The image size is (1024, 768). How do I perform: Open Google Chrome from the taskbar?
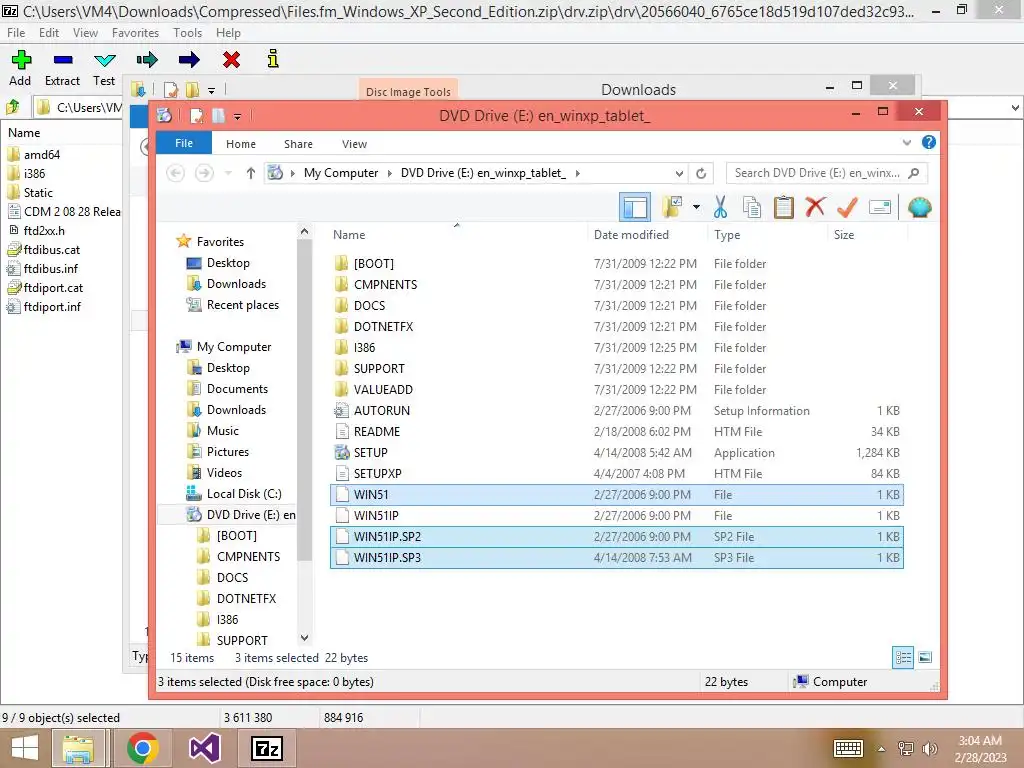click(x=142, y=748)
